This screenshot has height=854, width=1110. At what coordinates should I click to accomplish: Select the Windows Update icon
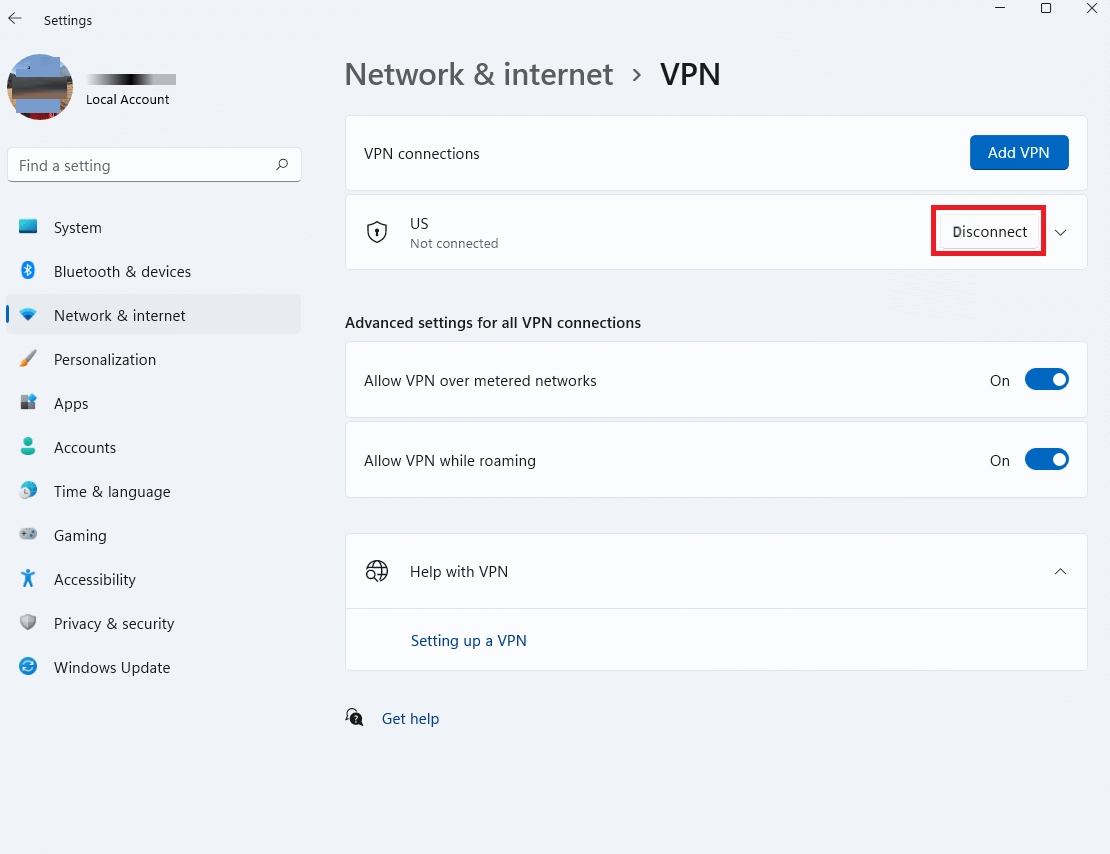pos(29,667)
